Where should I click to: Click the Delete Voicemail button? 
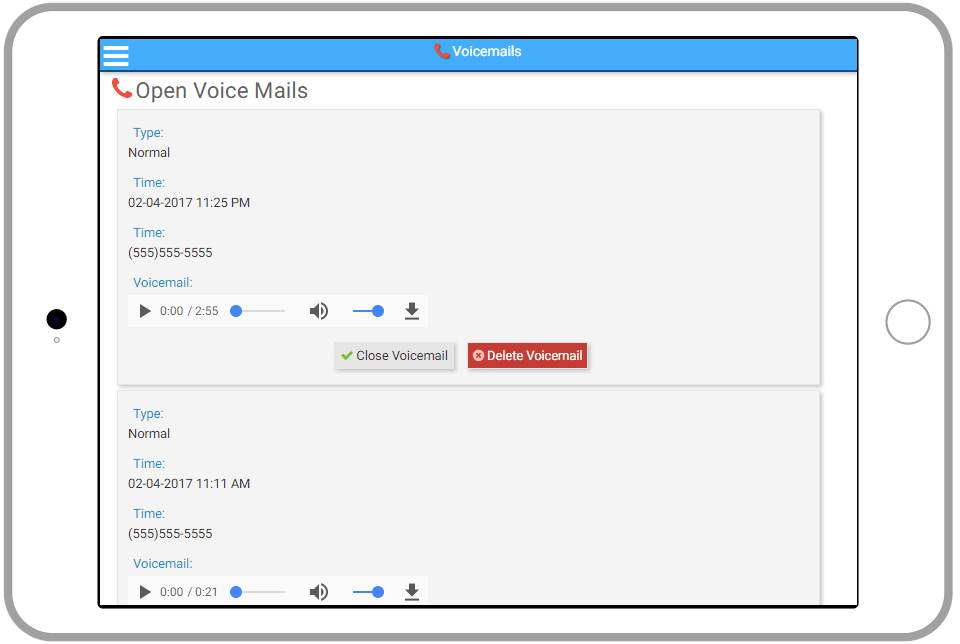[x=527, y=355]
